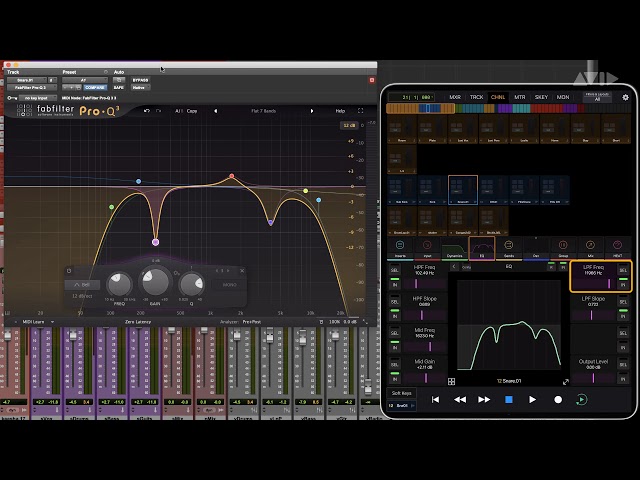Toggle LPF Slope IN switch
640x480 pixels.
tap(623, 316)
